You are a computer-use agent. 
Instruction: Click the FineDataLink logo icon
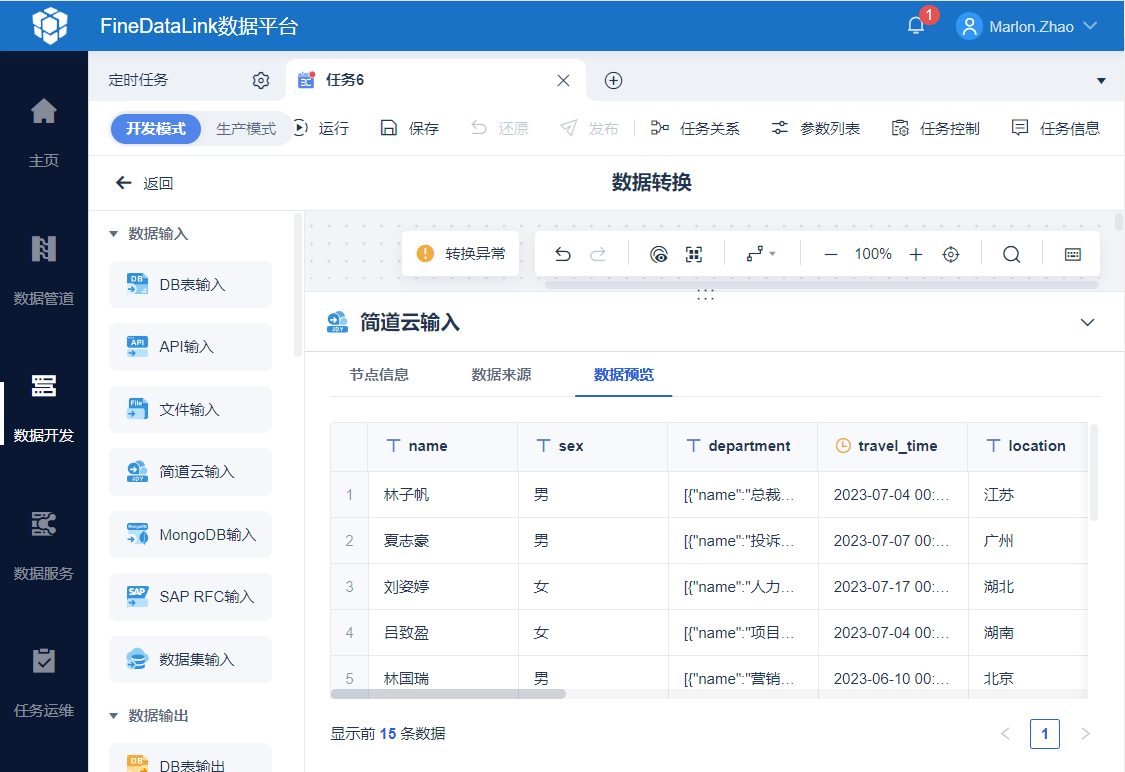[x=50, y=26]
